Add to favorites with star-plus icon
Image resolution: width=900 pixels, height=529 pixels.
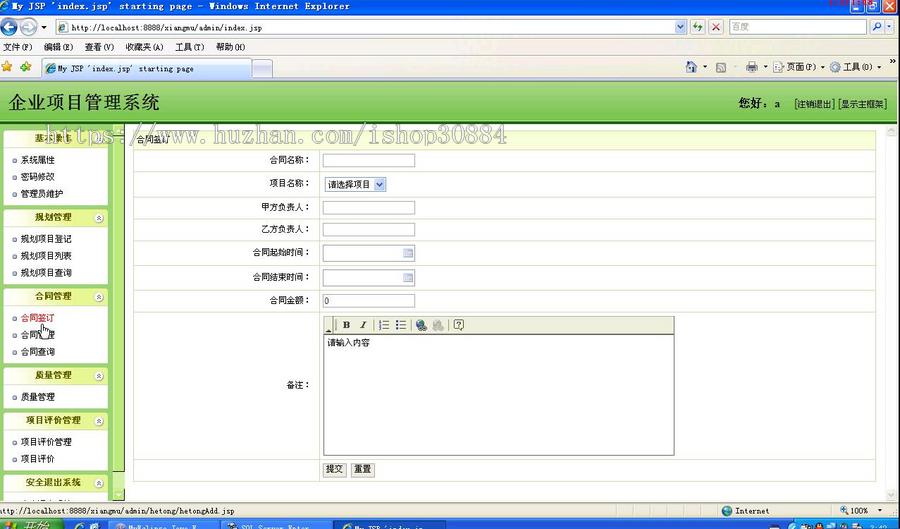coord(26,67)
